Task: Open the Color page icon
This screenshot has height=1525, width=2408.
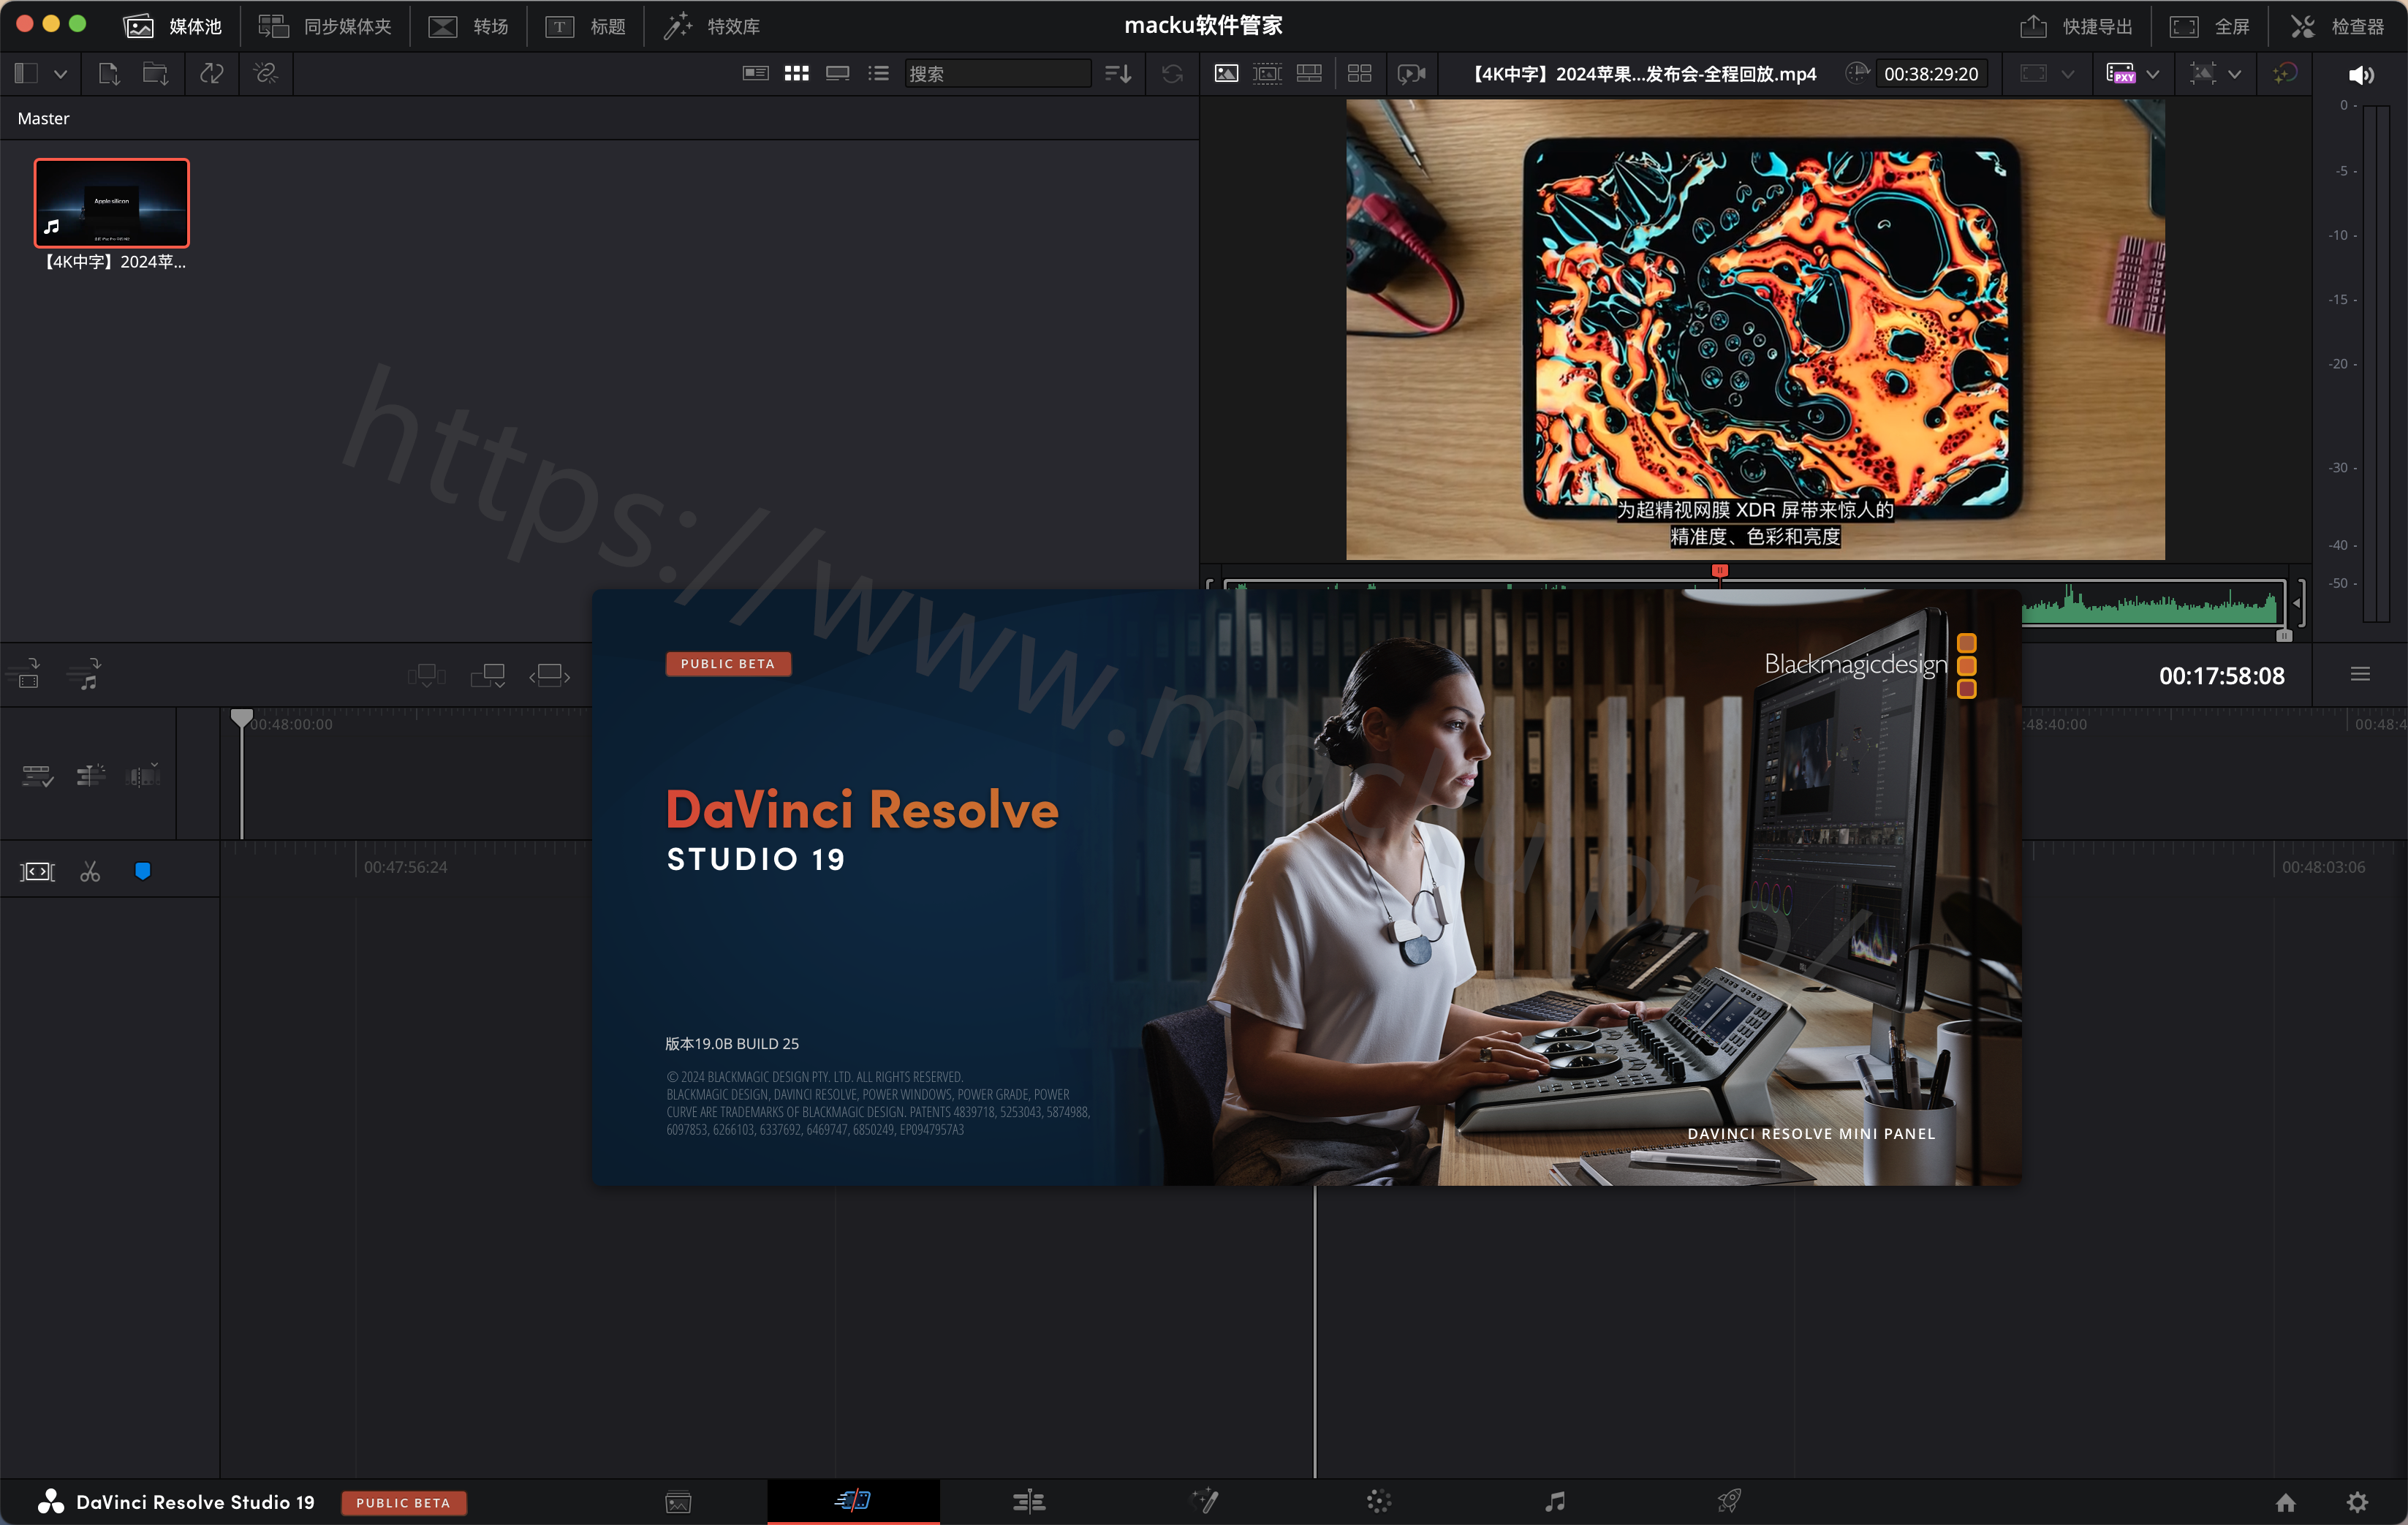Action: pyautogui.click(x=1379, y=1501)
